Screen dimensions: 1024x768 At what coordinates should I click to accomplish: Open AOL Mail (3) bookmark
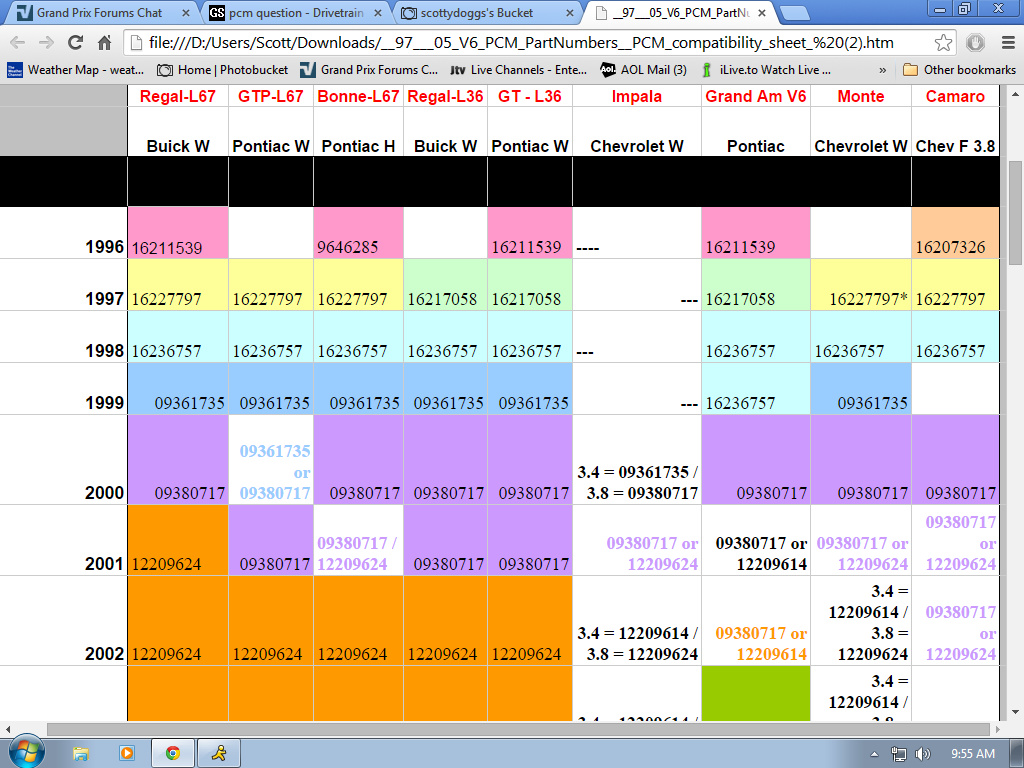(x=643, y=70)
